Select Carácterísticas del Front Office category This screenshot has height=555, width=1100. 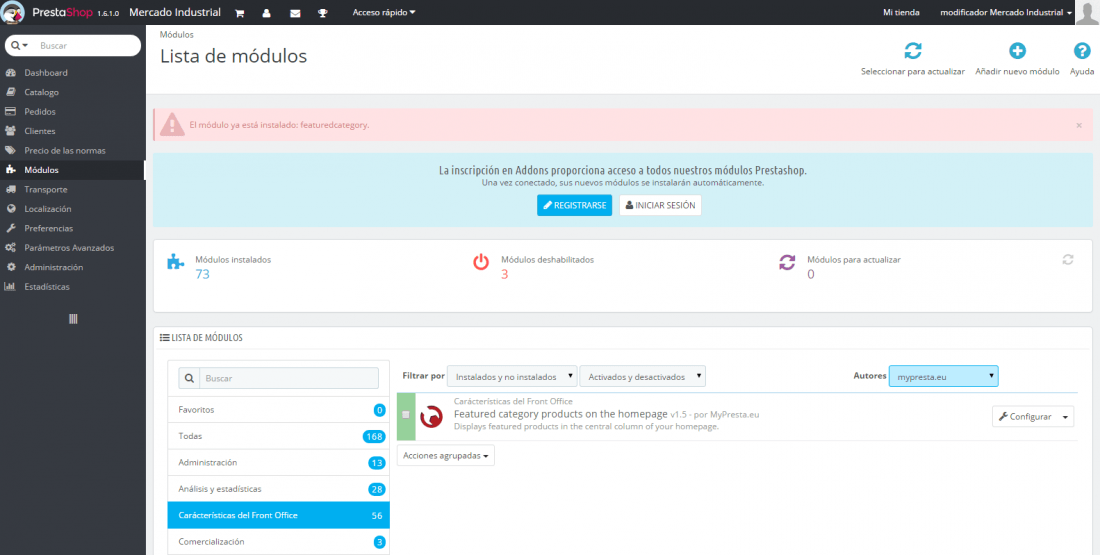279,515
